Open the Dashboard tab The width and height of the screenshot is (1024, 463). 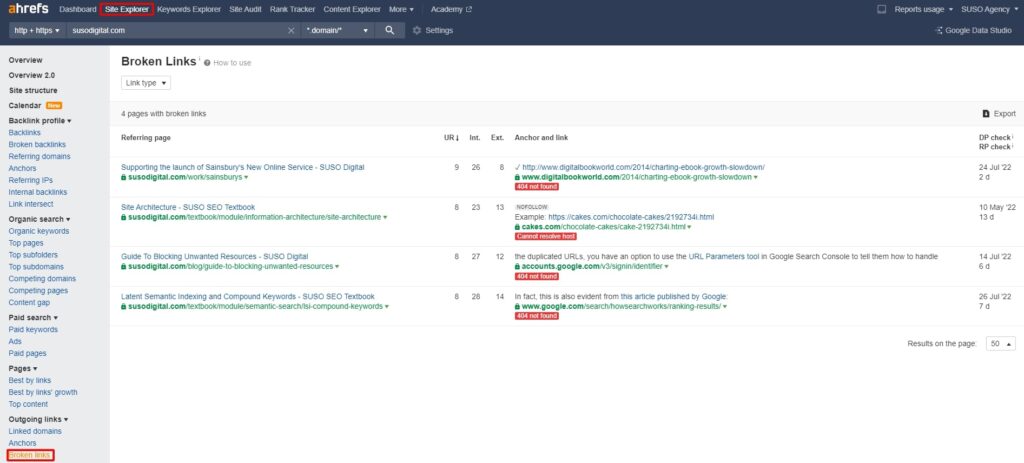pyautogui.click(x=78, y=9)
